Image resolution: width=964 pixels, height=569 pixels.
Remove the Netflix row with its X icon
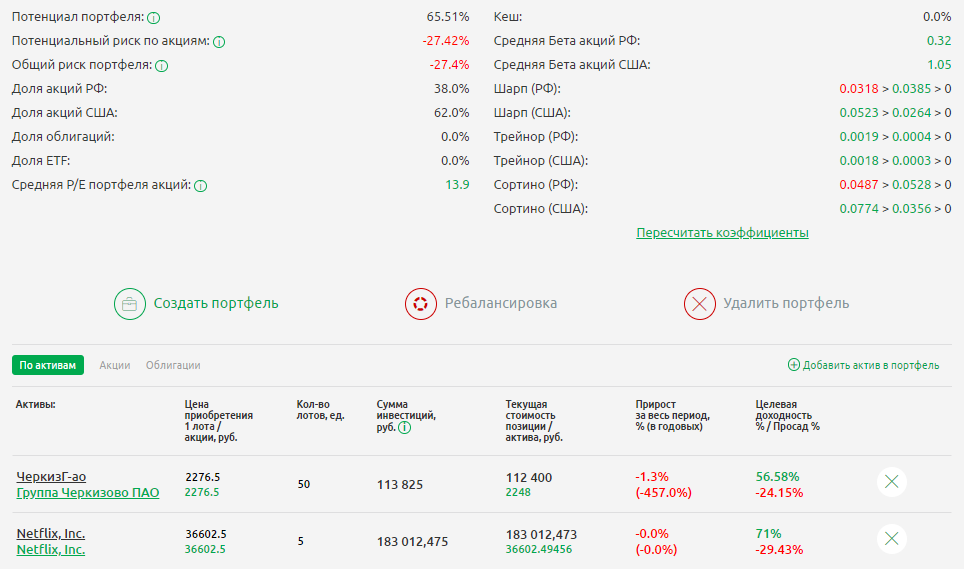pos(892,540)
